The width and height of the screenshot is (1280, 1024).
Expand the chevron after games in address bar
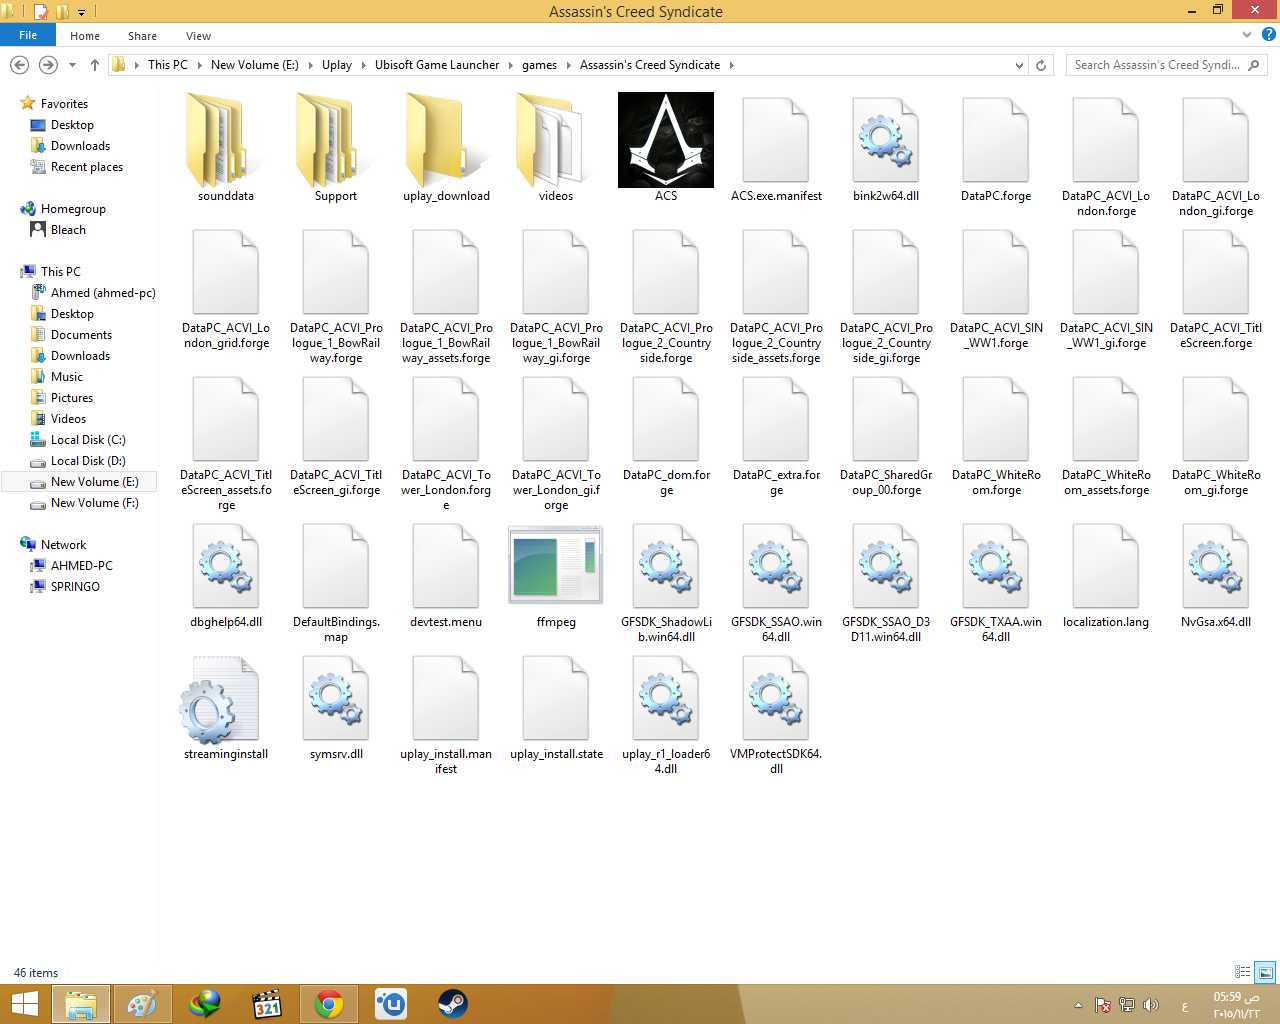[x=569, y=65]
